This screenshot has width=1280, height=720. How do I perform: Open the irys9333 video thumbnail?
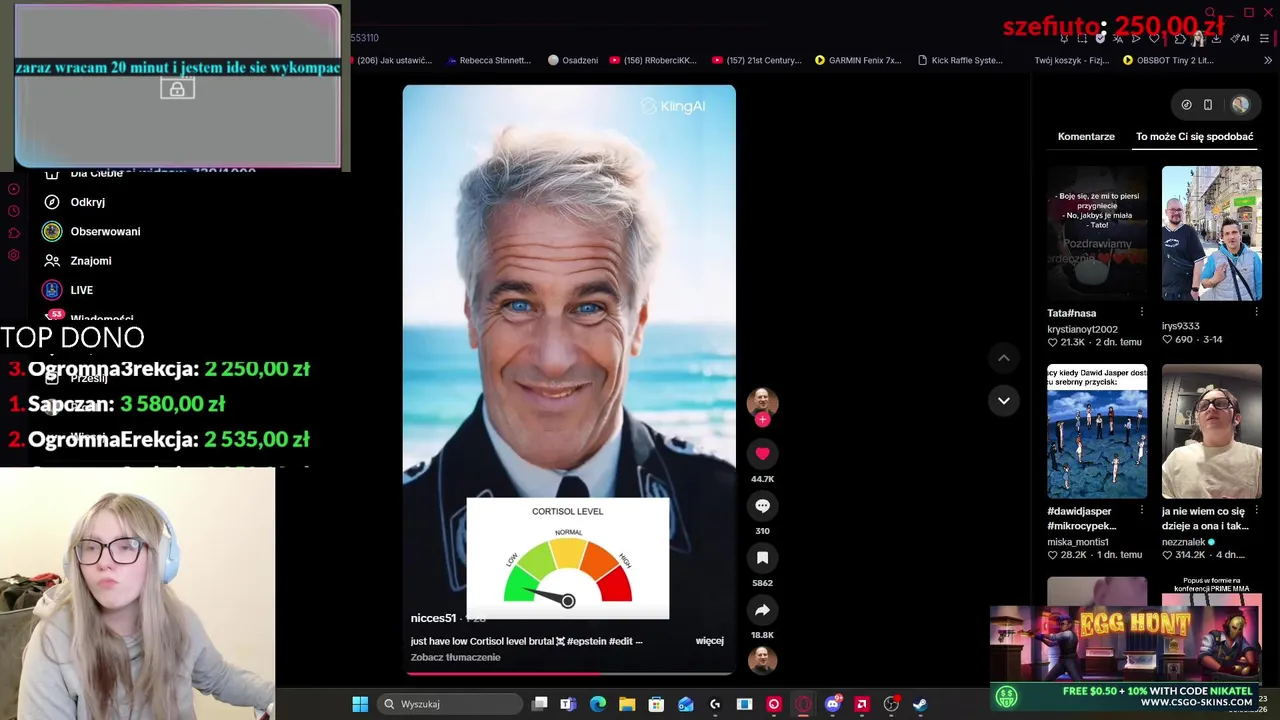[x=1212, y=233]
